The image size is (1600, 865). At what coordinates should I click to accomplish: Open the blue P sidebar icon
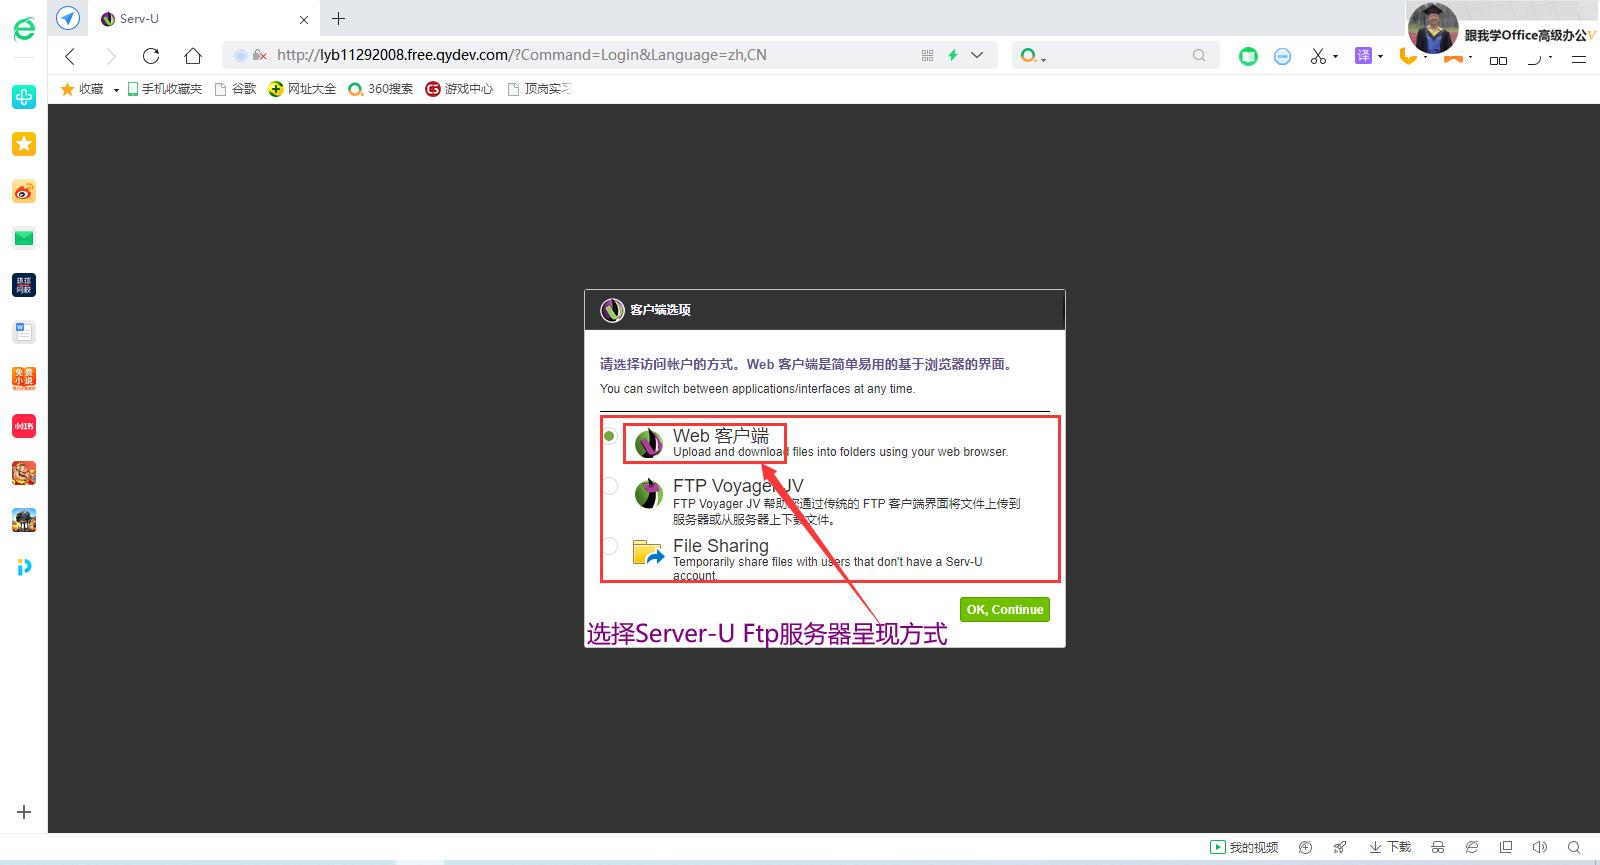[x=24, y=567]
